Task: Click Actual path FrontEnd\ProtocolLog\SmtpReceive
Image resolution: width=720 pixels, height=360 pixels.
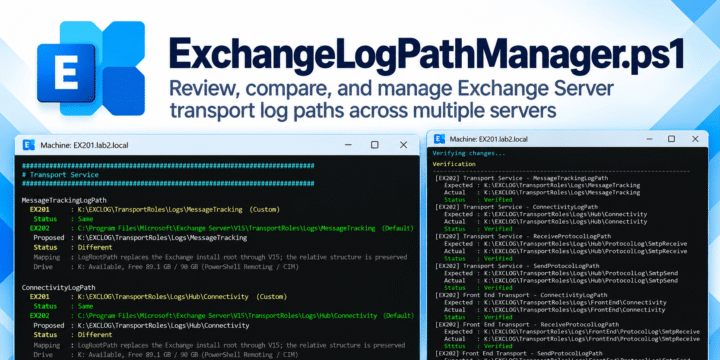Action: (x=572, y=339)
